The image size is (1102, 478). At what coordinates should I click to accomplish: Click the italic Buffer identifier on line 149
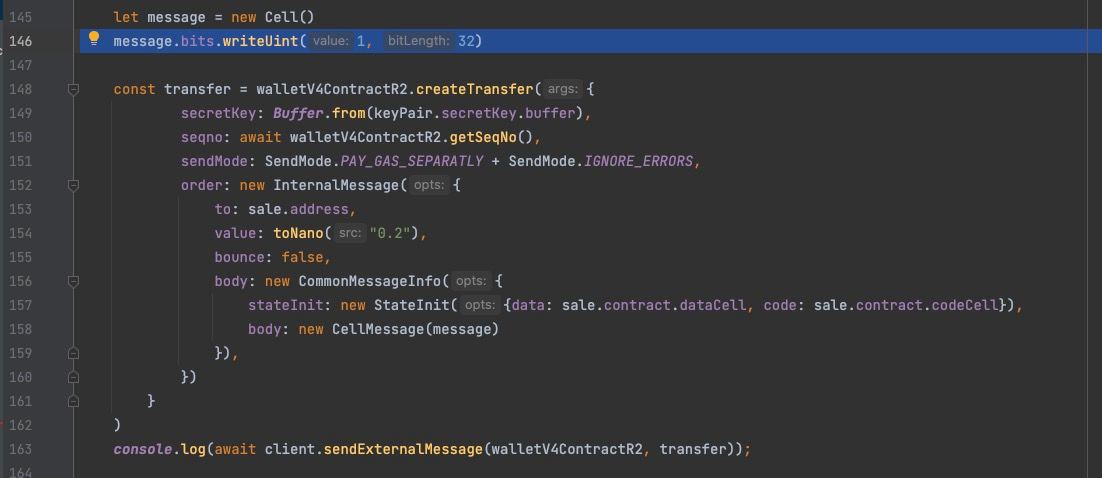pyautogui.click(x=299, y=113)
